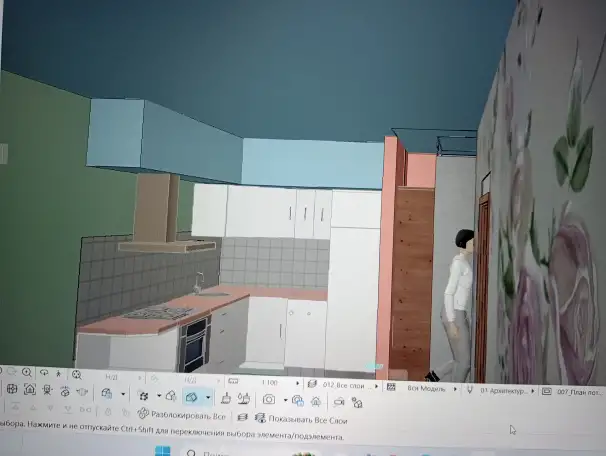Screen dimensions: 606x456
Task: Open the '01 Архитектур...' pen set menu
Action: click(502, 391)
